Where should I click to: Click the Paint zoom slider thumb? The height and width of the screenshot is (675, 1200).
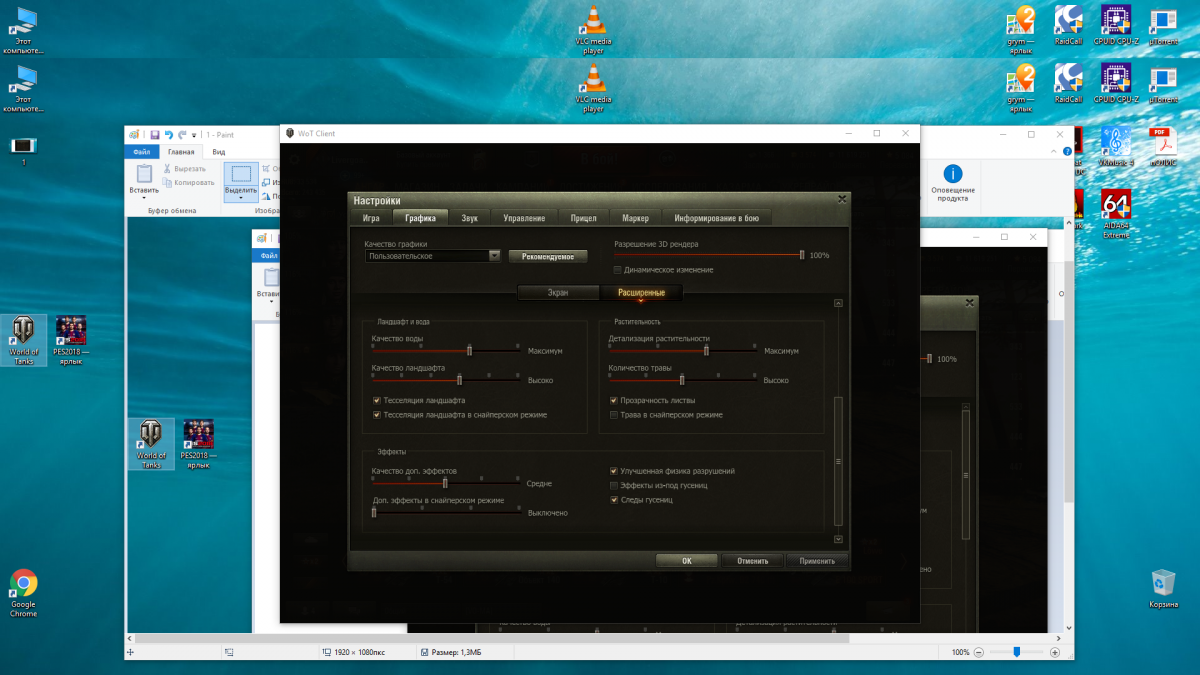tap(1016, 652)
